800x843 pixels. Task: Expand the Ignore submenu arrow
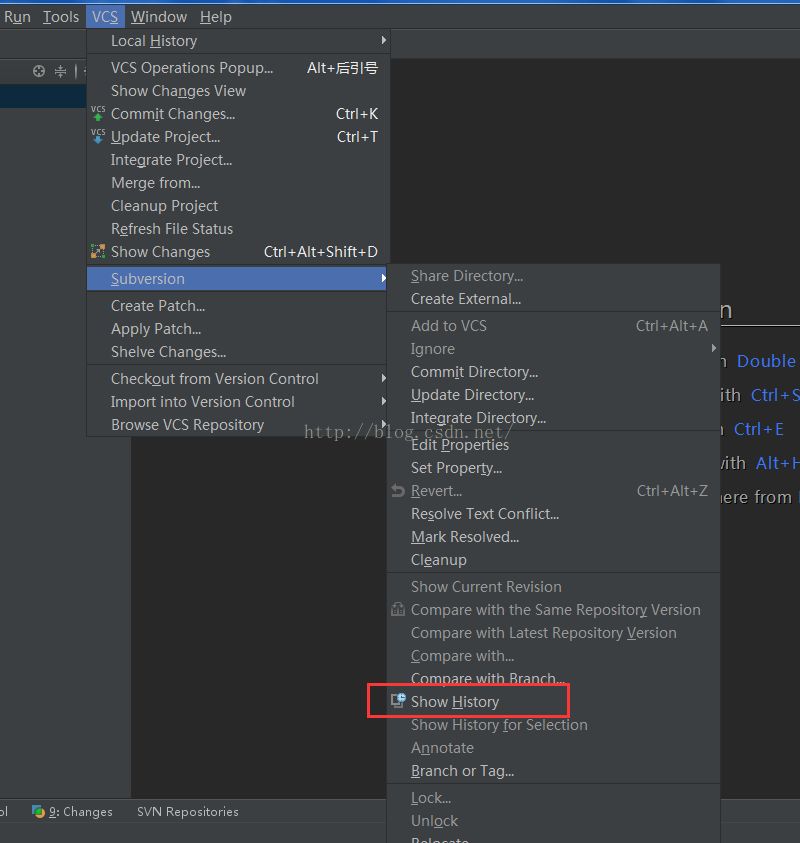pos(714,348)
